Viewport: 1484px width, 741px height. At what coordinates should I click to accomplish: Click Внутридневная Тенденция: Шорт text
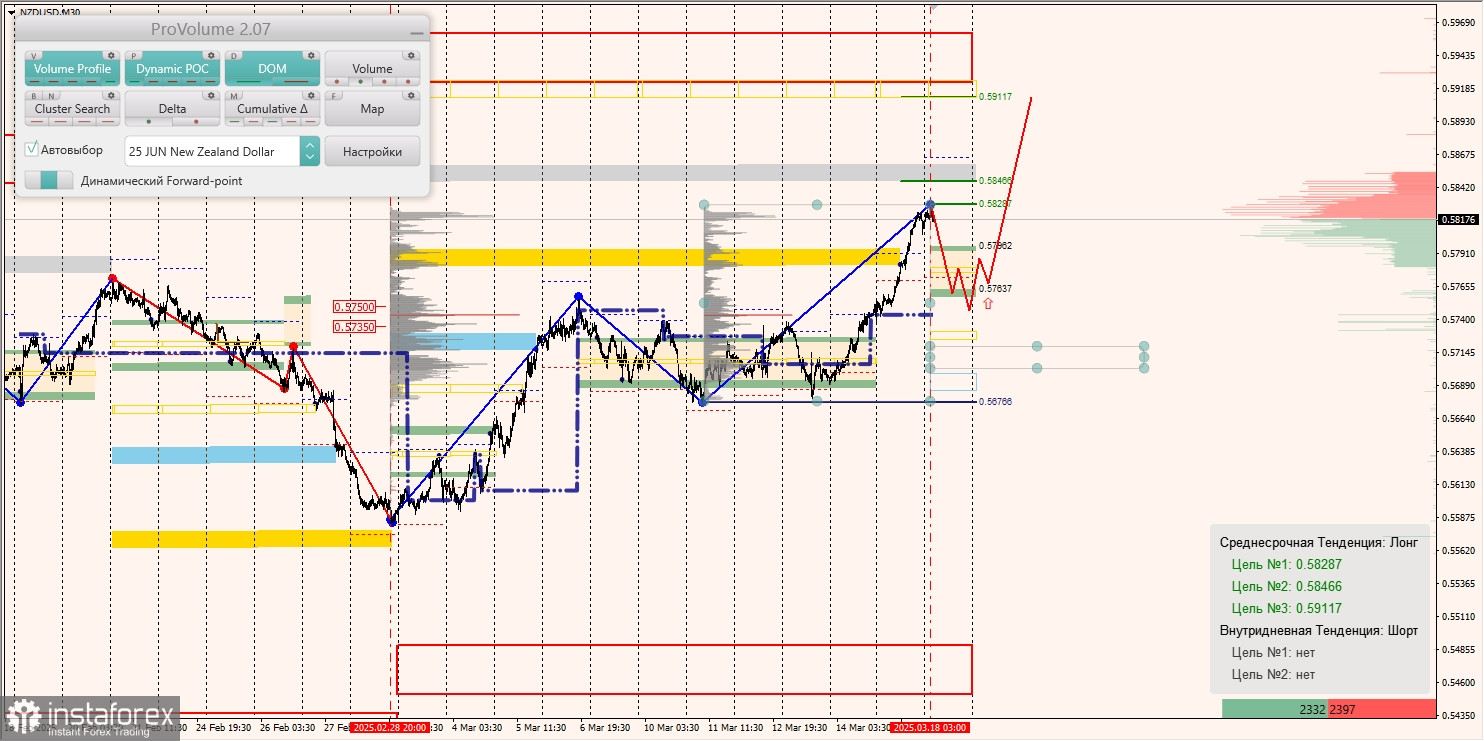[1319, 630]
